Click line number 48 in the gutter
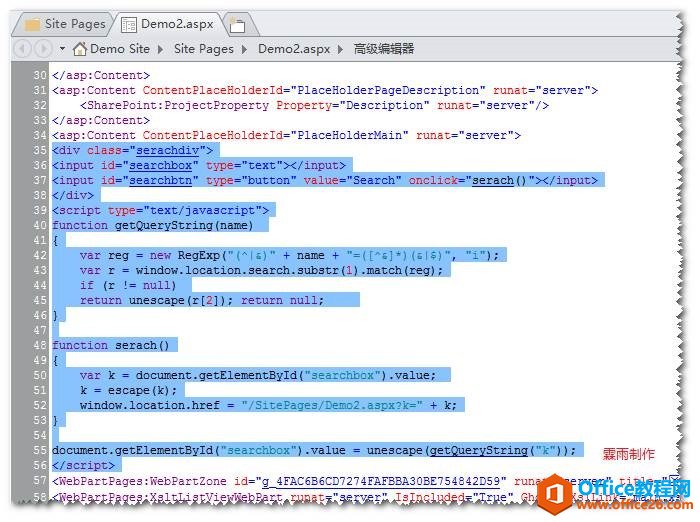700x522 pixels. 40,346
